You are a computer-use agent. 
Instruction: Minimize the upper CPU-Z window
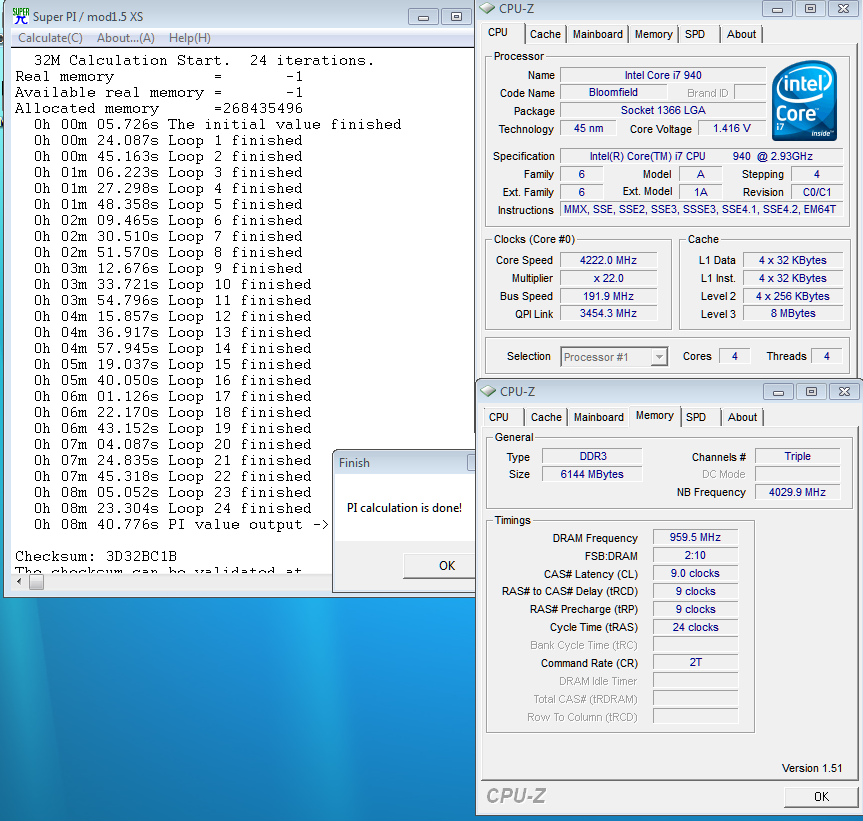pos(777,9)
